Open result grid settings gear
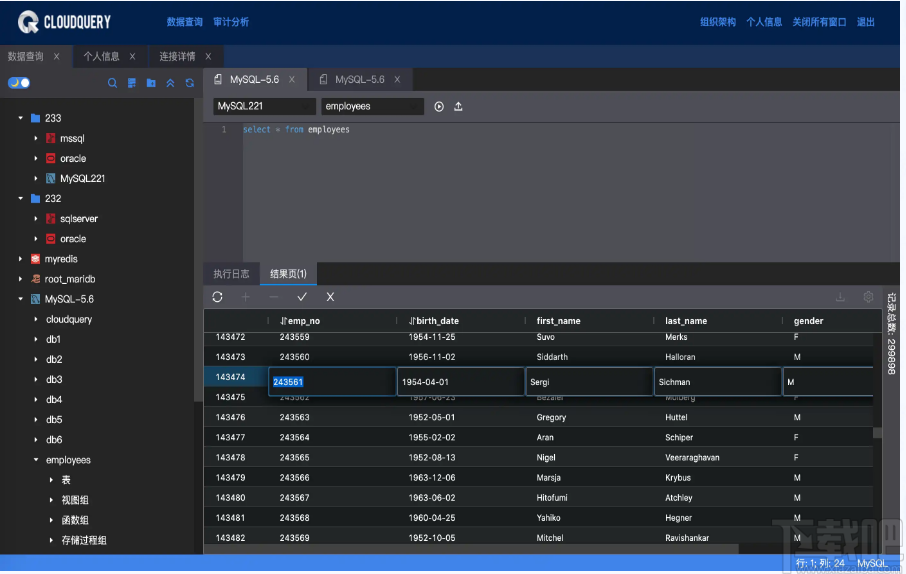The width and height of the screenshot is (906, 574). pos(868,297)
